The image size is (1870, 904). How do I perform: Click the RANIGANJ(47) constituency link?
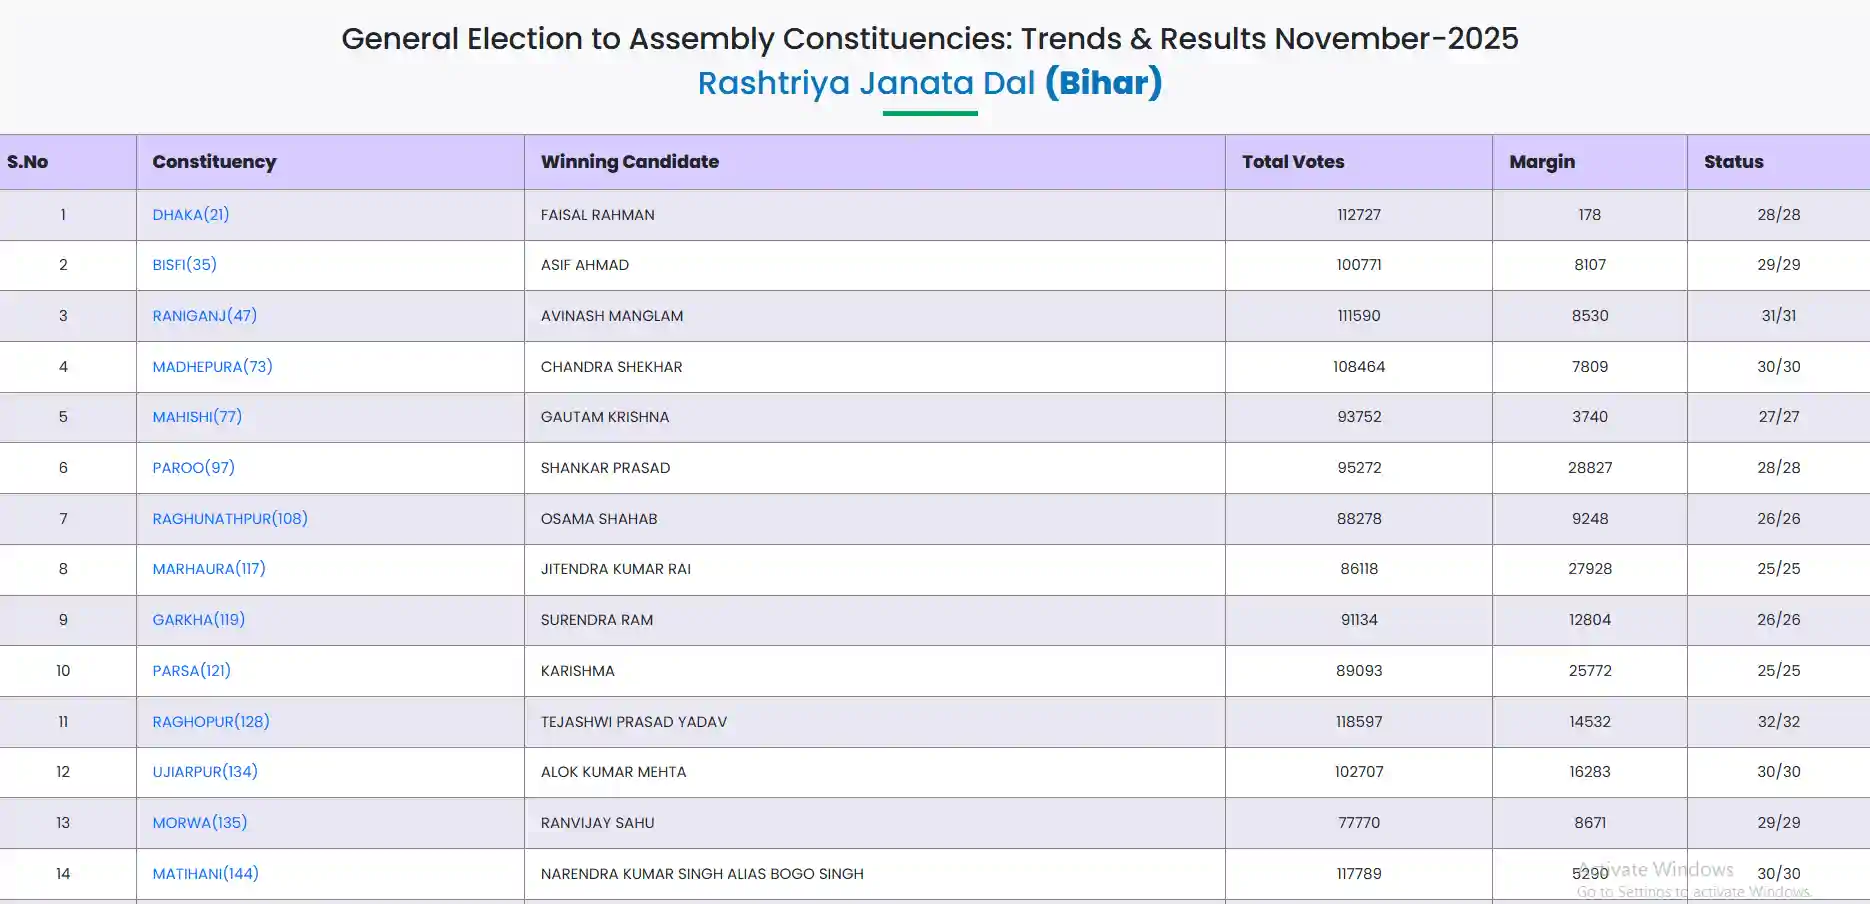point(205,315)
